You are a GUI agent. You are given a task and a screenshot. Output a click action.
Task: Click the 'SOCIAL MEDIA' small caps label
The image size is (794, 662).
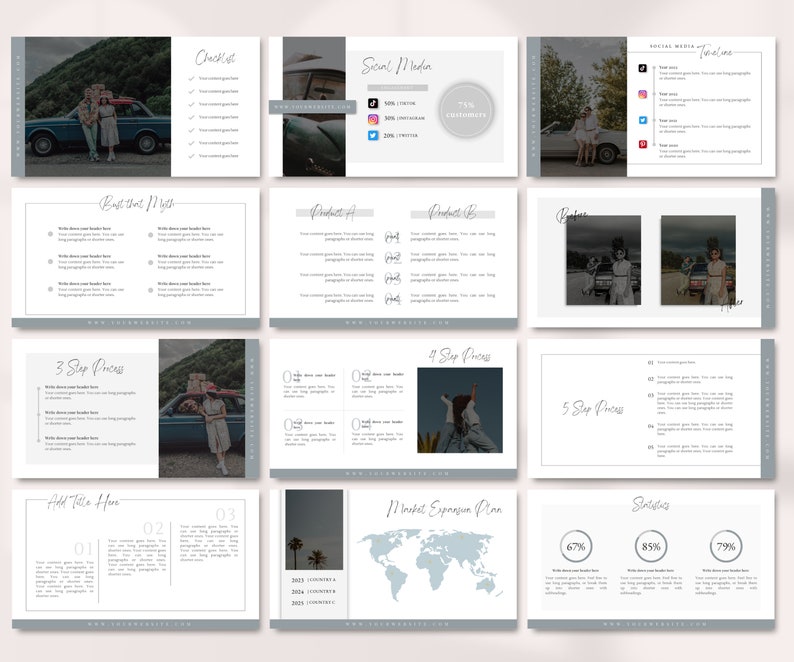click(x=672, y=46)
